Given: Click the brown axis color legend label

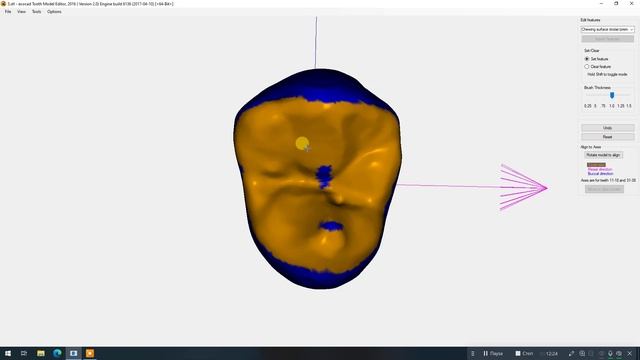Looking at the screenshot, I should (x=596, y=164).
